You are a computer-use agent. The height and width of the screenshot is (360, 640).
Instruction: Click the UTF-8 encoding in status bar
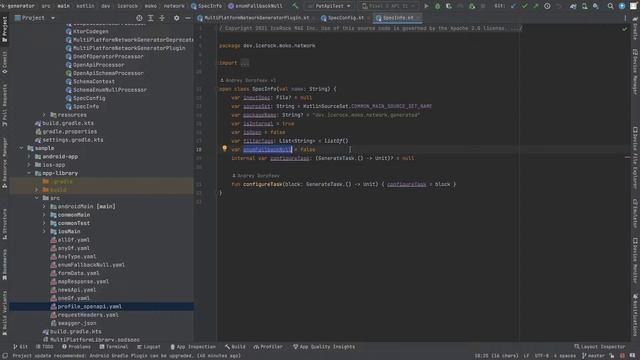coord(542,356)
